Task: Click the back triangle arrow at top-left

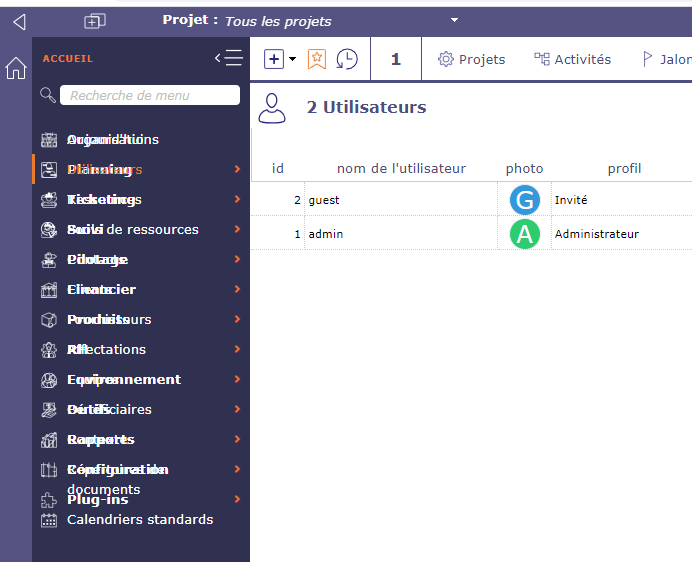Action: pos(18,21)
